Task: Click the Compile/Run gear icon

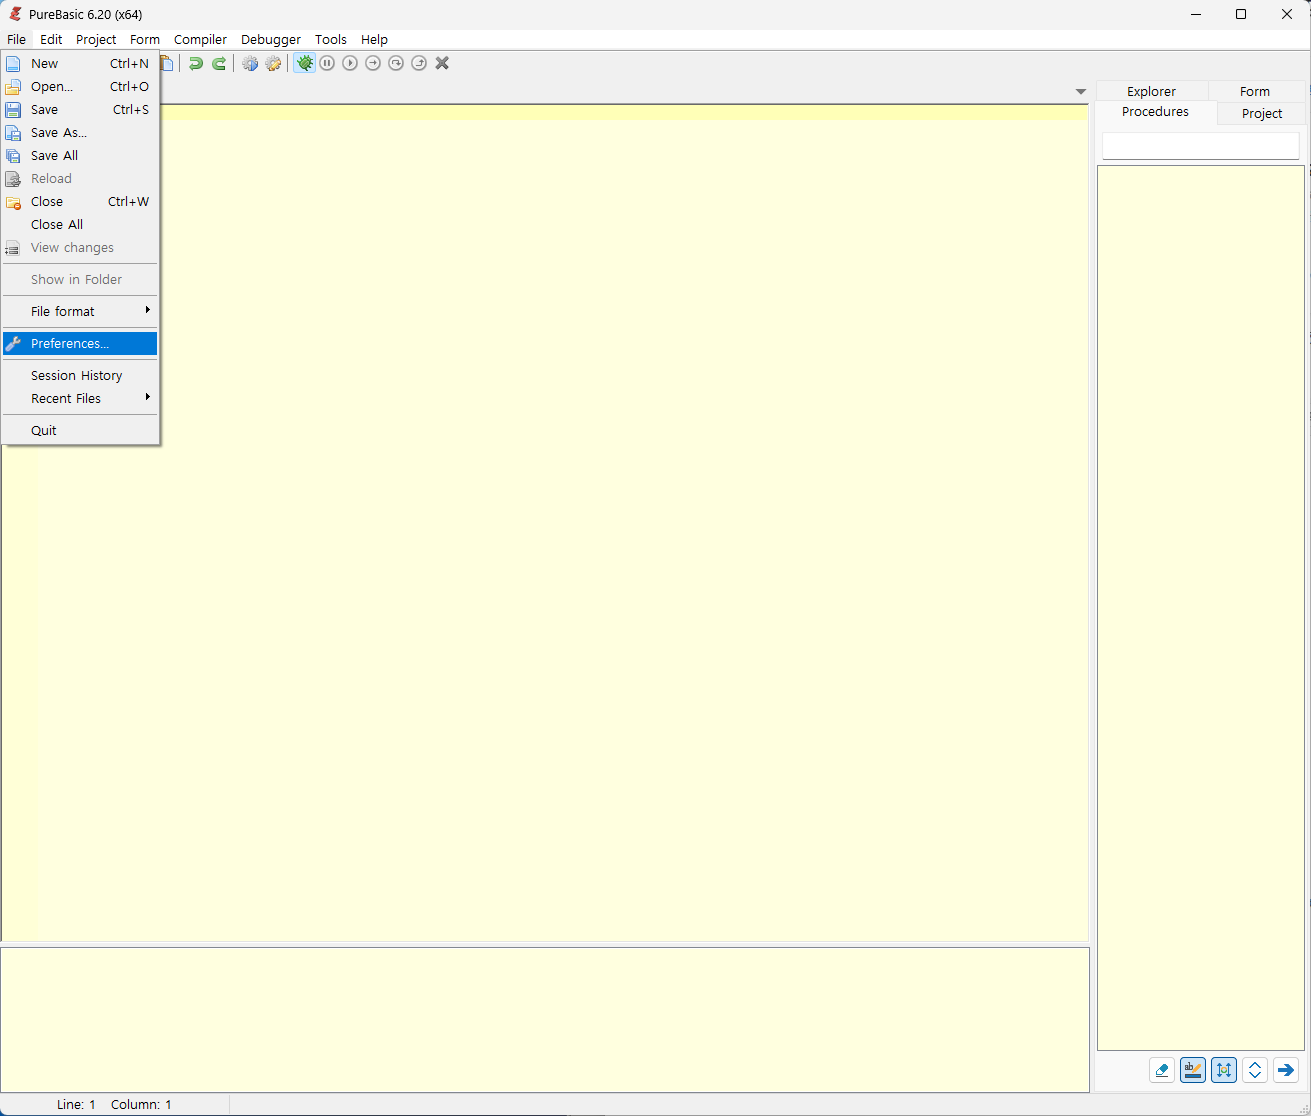Action: (x=250, y=63)
